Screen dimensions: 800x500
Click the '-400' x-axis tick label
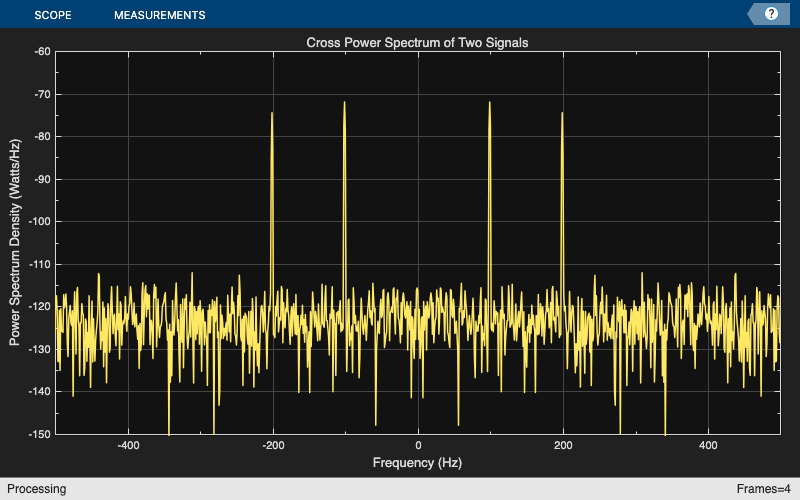click(128, 445)
